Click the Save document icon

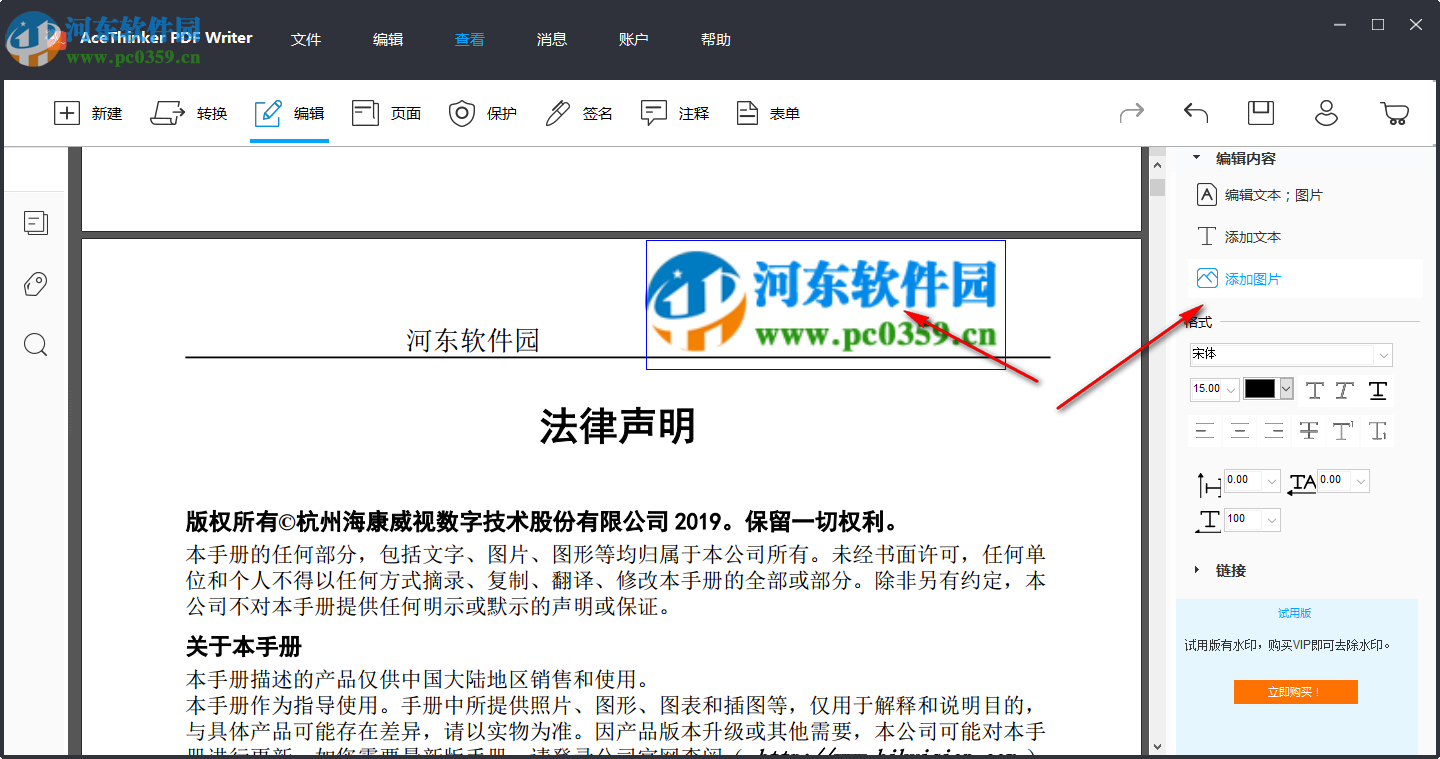pos(1260,113)
